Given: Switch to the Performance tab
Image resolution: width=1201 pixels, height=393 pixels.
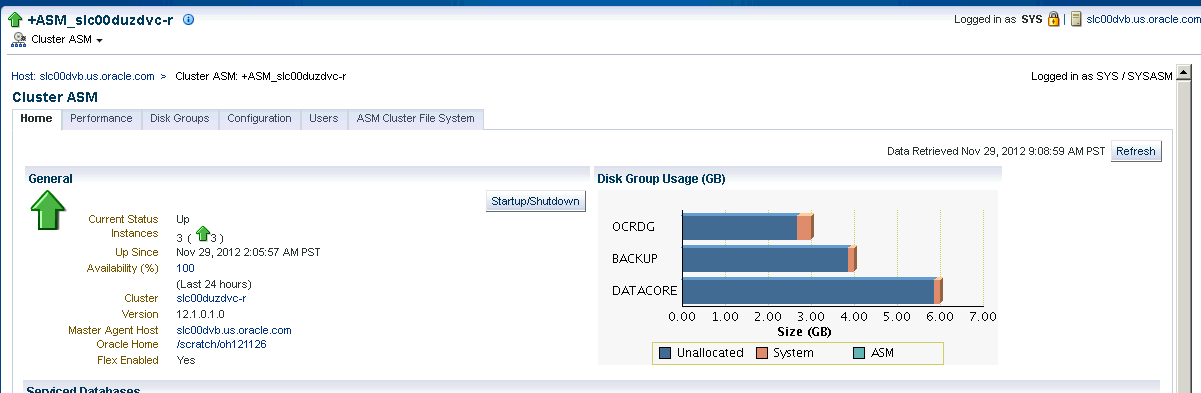Looking at the screenshot, I should [101, 118].
